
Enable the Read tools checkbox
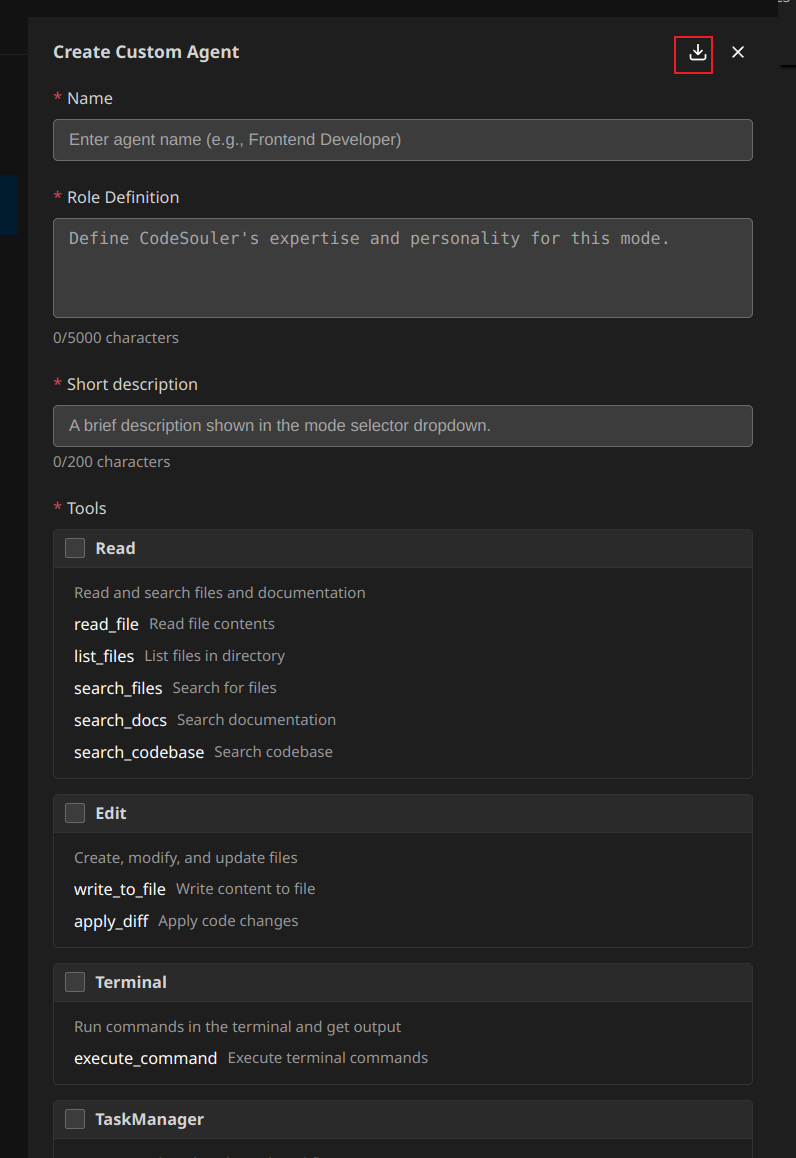coord(75,548)
